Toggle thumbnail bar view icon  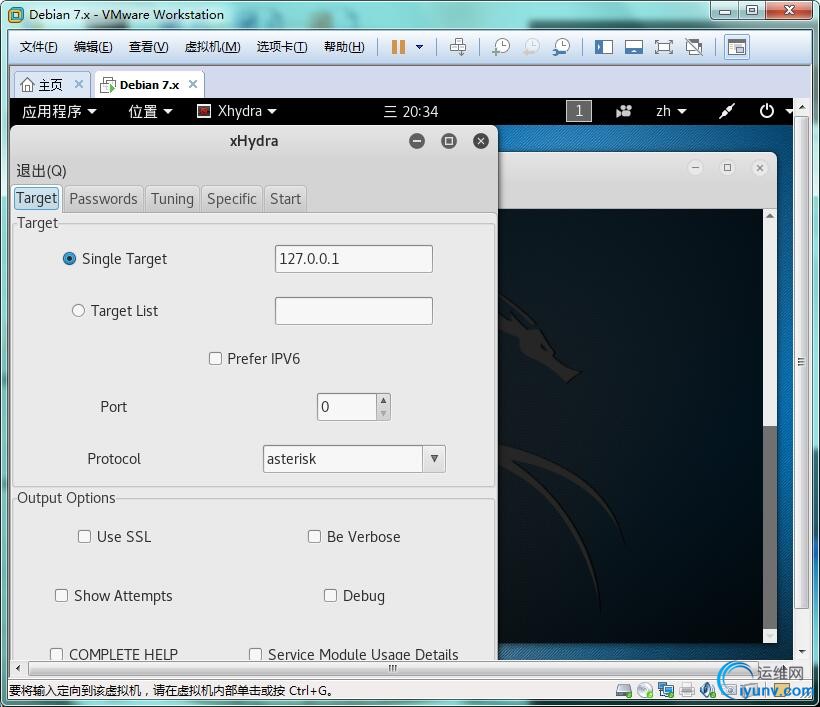634,47
